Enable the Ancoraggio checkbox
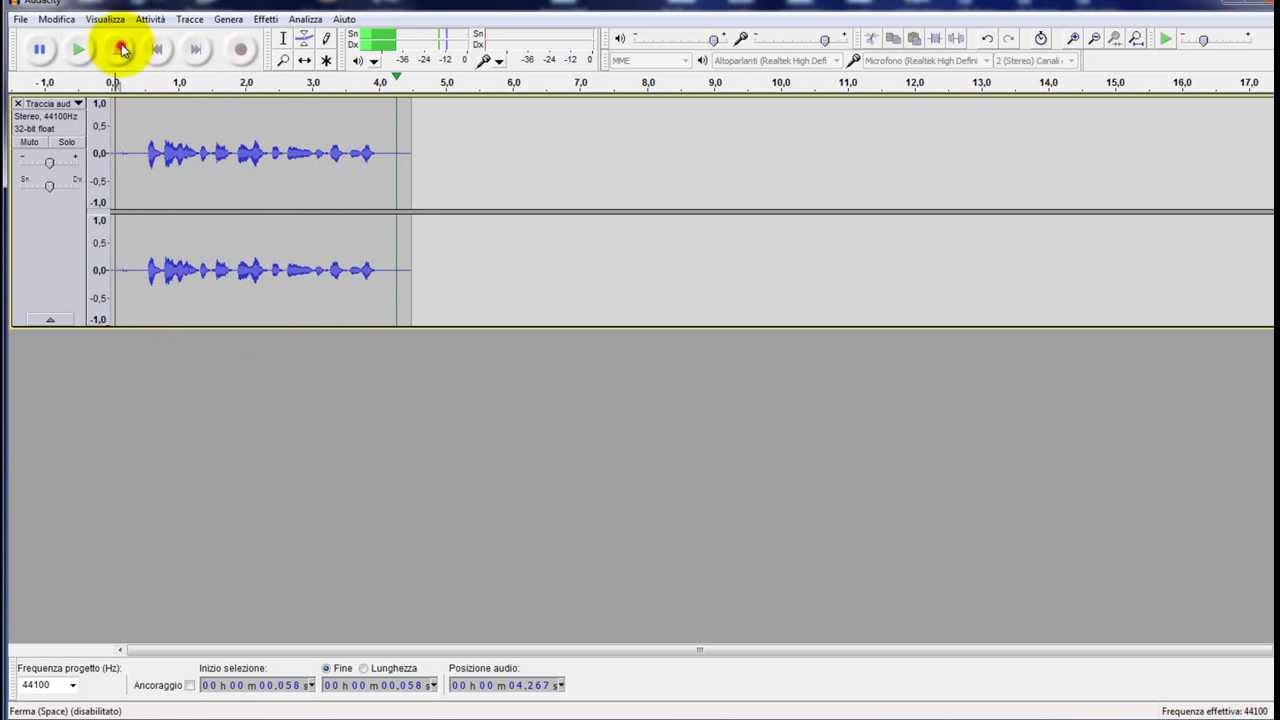Viewport: 1280px width, 720px height. pyautogui.click(x=189, y=685)
